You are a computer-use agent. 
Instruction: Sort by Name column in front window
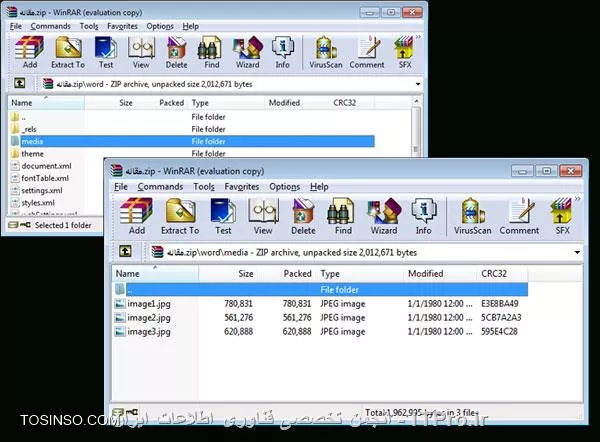155,274
